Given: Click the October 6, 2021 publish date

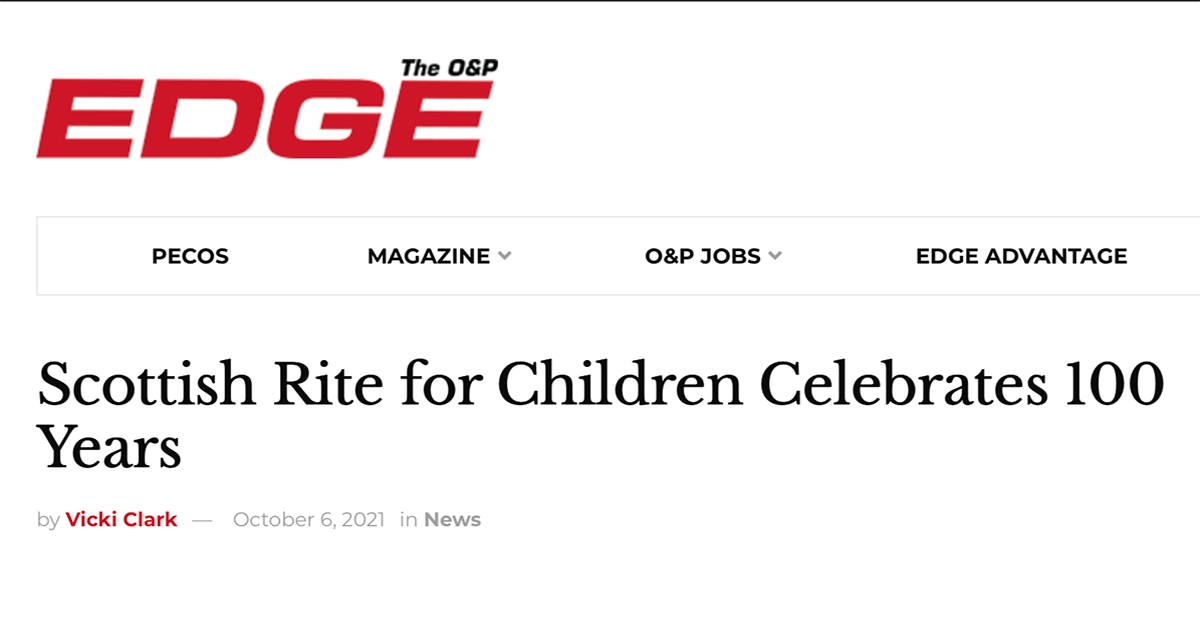Looking at the screenshot, I should (308, 520).
